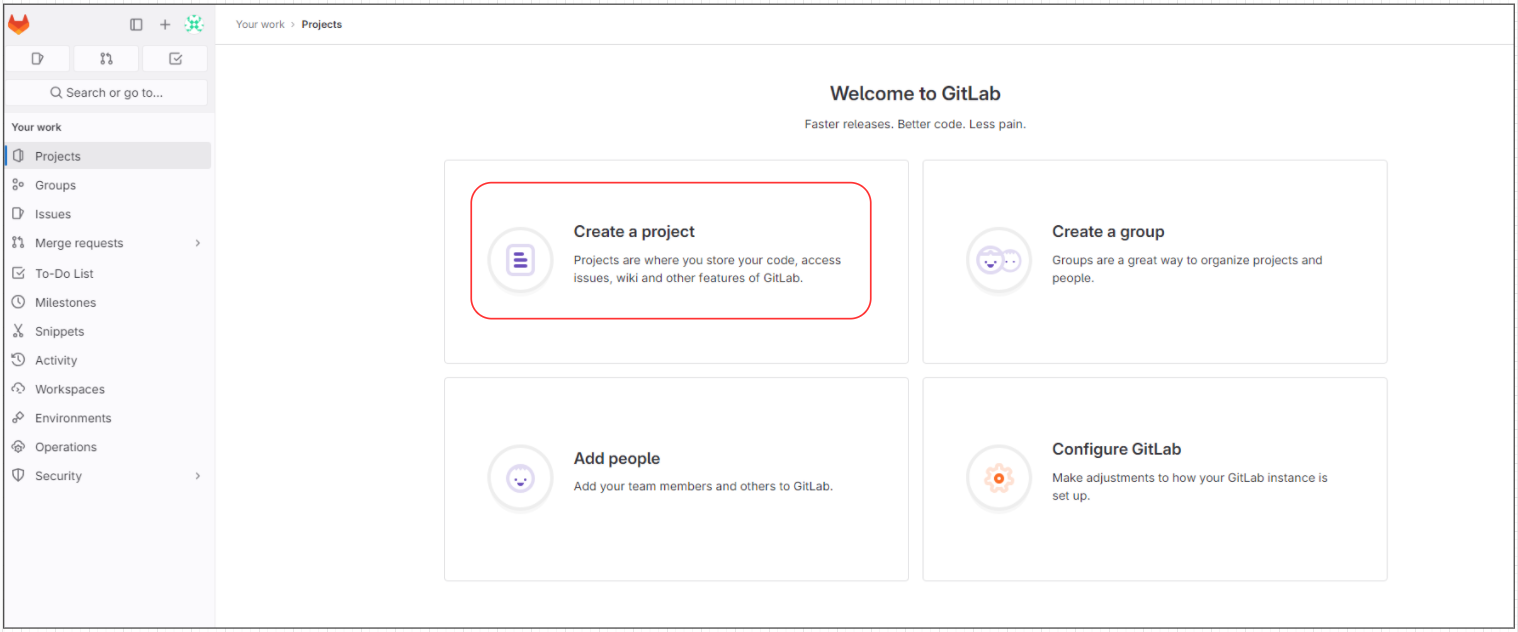Toggle the sidebar collapse icon
This screenshot has height=632, width=1518.
click(136, 25)
